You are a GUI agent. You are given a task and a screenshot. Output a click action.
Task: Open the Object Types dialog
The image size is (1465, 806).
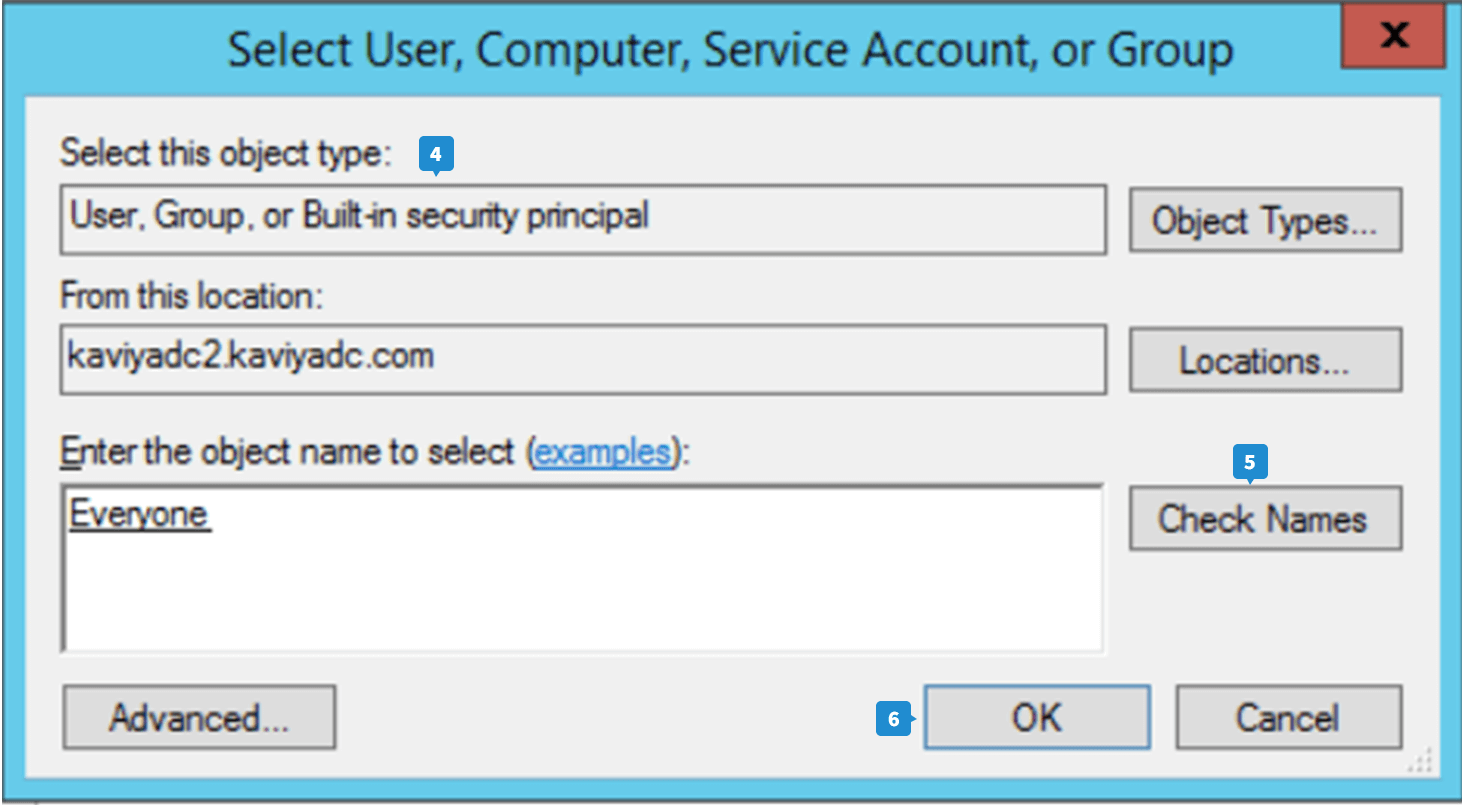(x=1265, y=220)
